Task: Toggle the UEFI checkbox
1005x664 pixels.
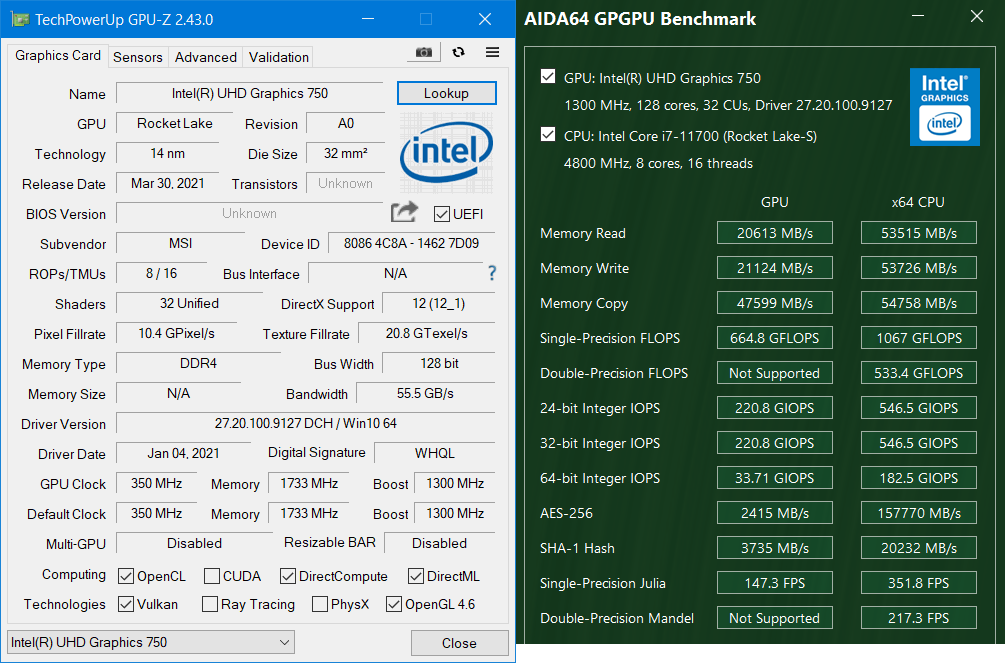Action: coord(442,214)
